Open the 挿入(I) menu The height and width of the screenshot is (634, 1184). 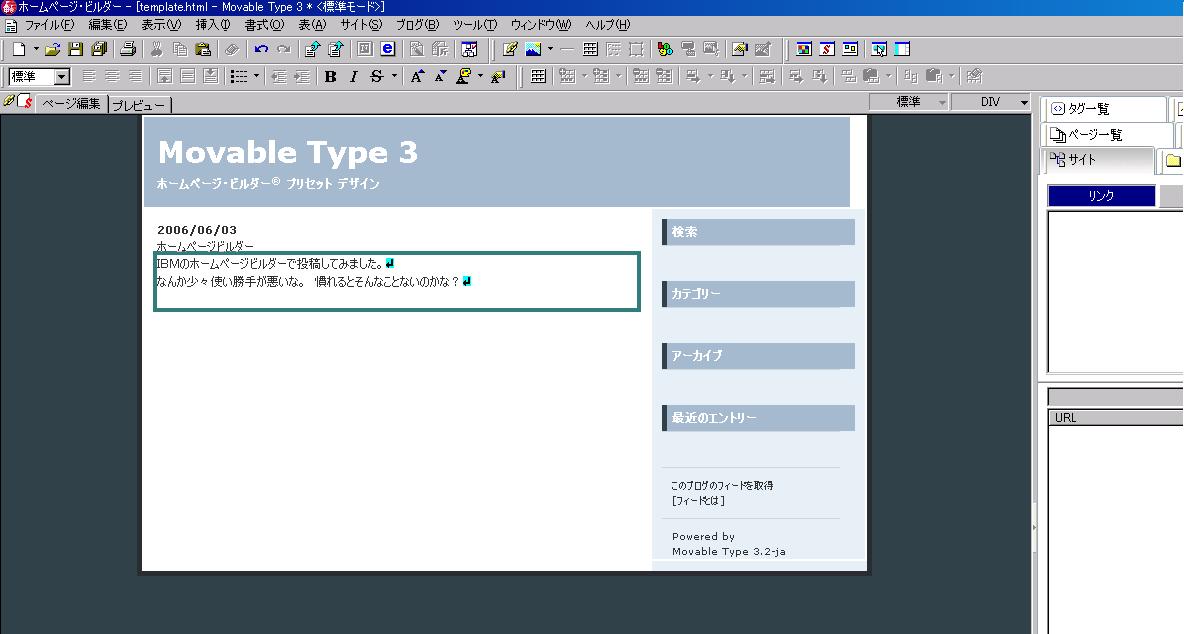click(x=212, y=25)
